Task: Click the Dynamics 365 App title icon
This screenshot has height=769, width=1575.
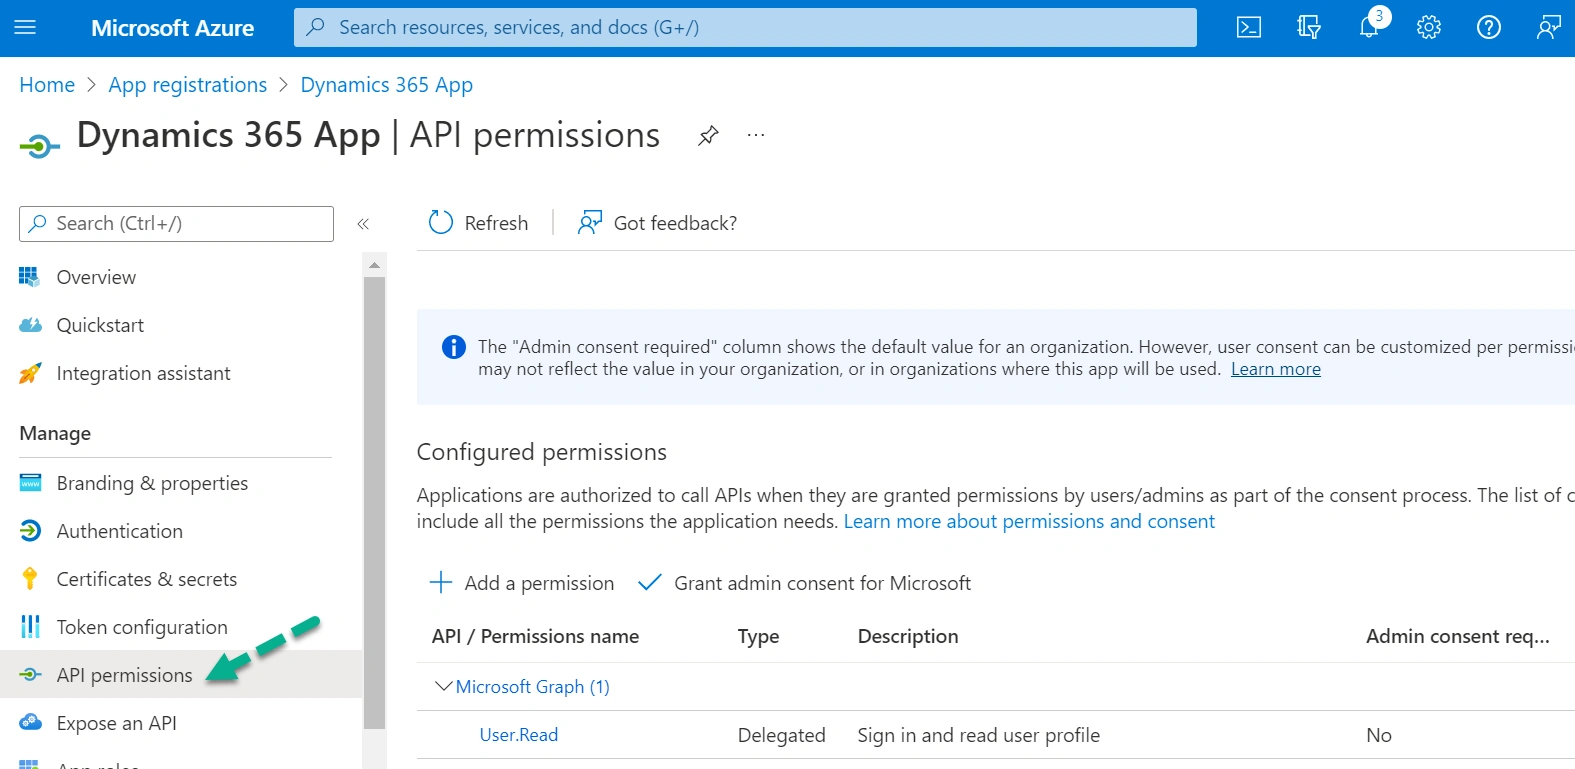Action: (40, 147)
